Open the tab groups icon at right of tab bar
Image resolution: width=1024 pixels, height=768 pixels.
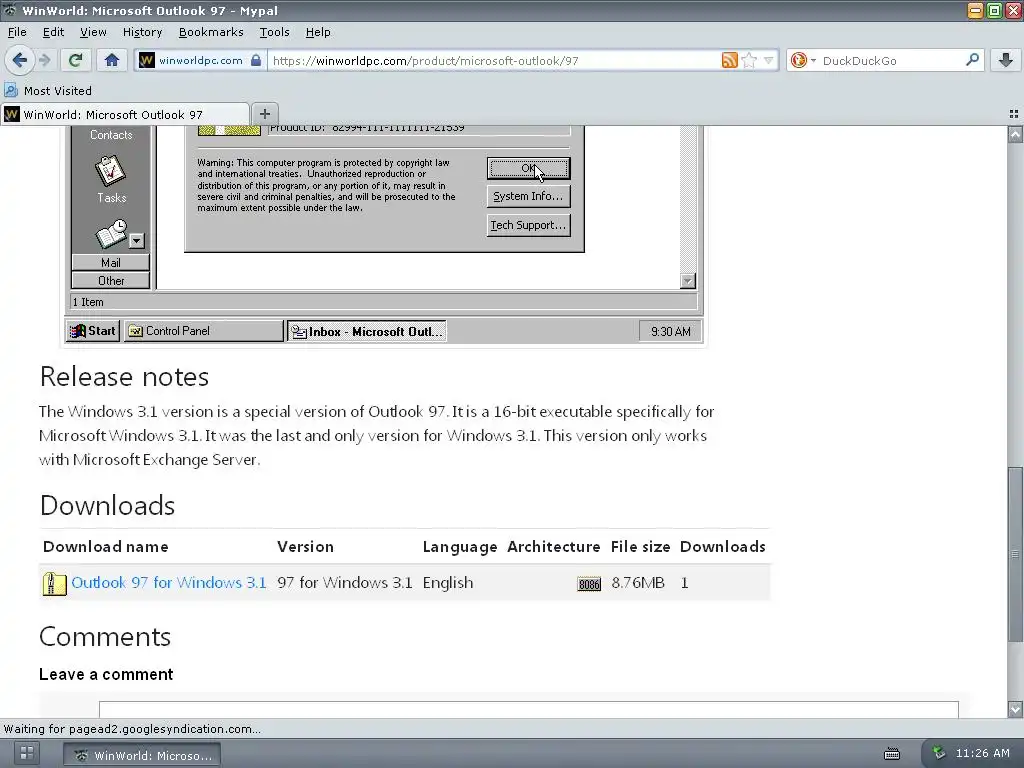click(1014, 114)
